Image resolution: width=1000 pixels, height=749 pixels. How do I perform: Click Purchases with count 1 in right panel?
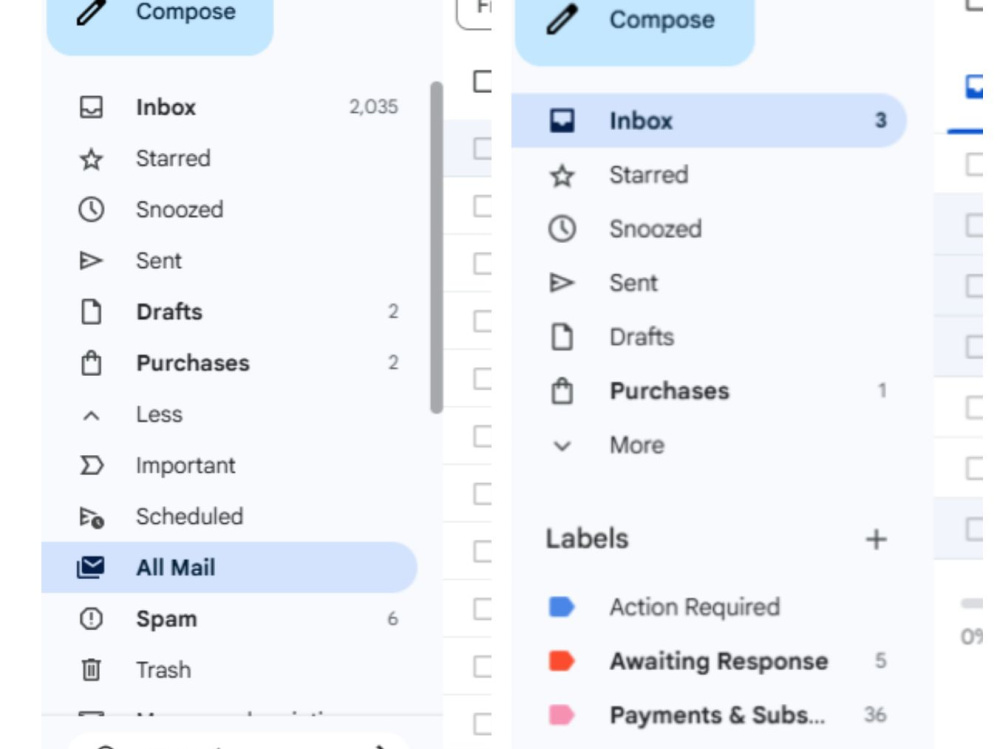709,391
